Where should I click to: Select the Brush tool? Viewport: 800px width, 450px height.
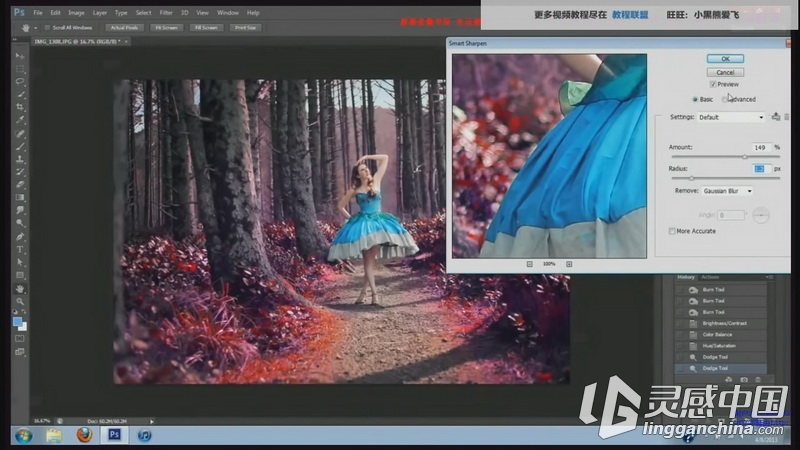tap(20, 146)
